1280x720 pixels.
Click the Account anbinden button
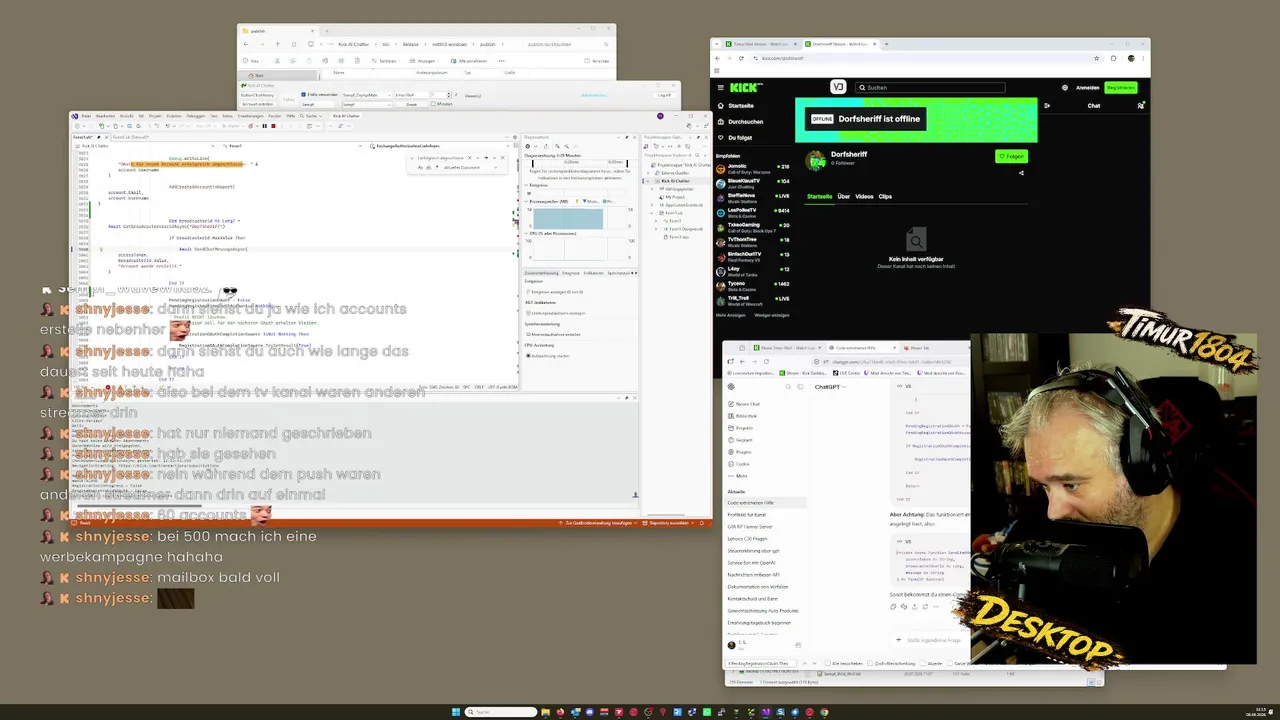pyautogui.click(x=258, y=104)
